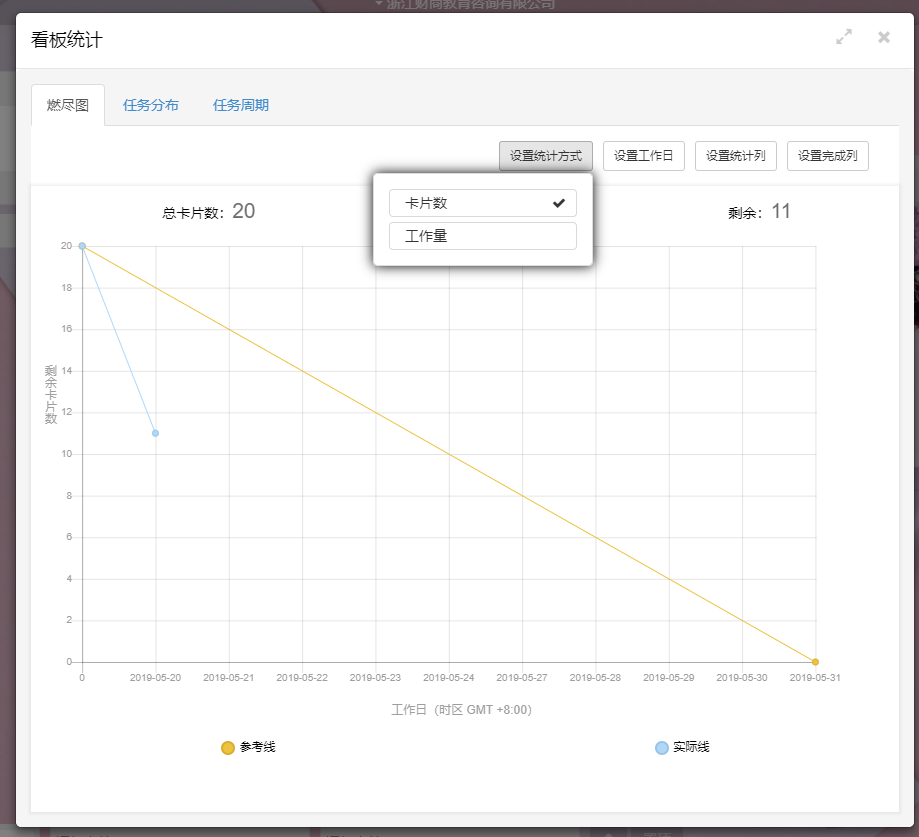Switch to the 燃尽图 tab
The height and width of the screenshot is (837, 919).
click(x=68, y=106)
